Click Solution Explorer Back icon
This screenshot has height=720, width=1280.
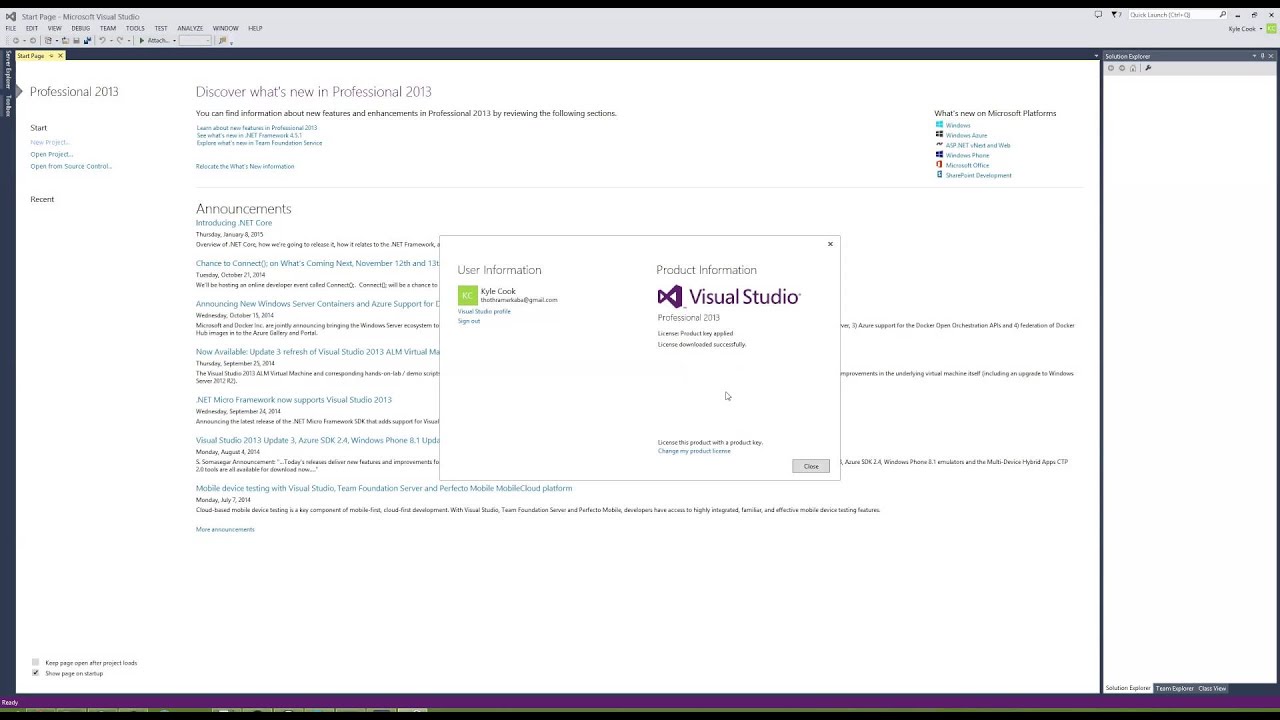(1111, 68)
